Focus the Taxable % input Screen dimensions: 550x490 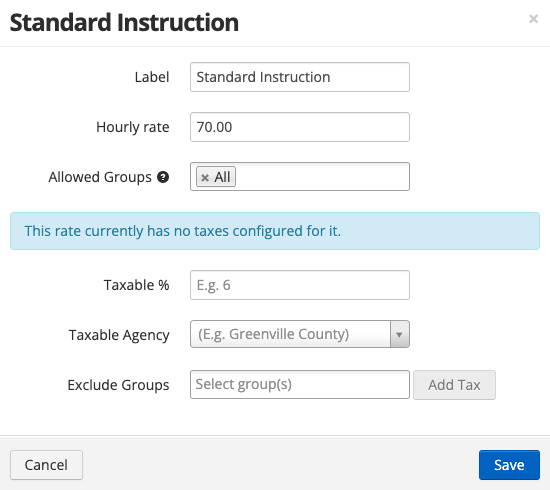[300, 285]
